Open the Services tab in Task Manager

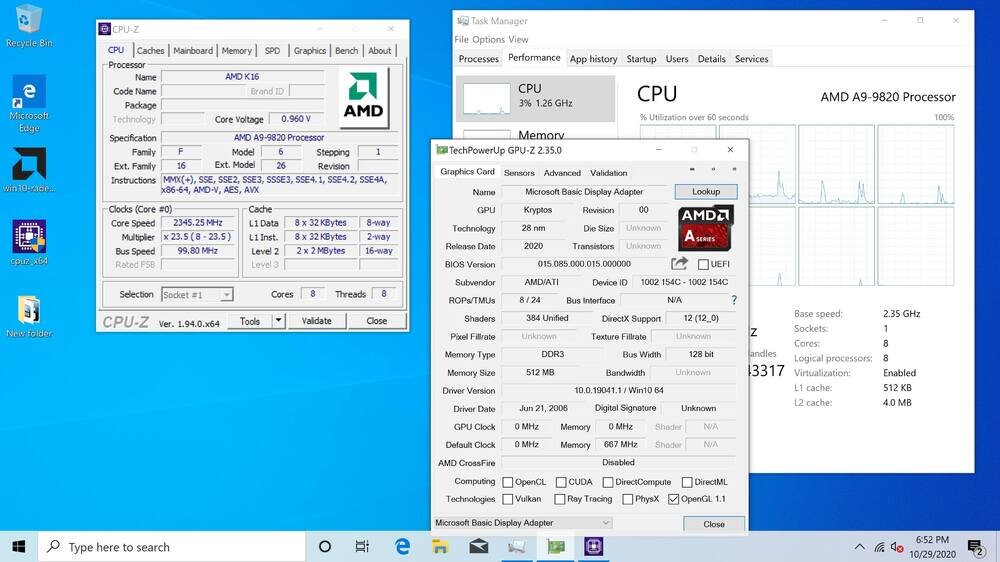(x=751, y=59)
